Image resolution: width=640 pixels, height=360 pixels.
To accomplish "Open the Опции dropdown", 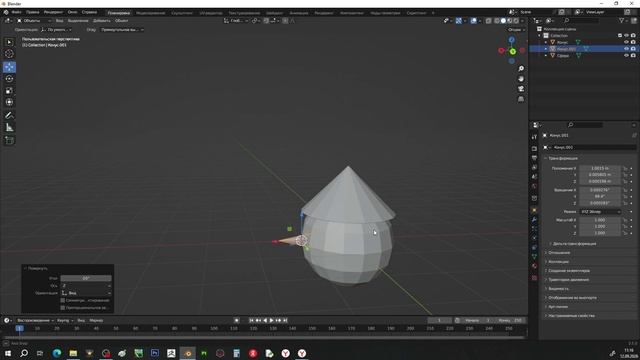I will coord(516,30).
